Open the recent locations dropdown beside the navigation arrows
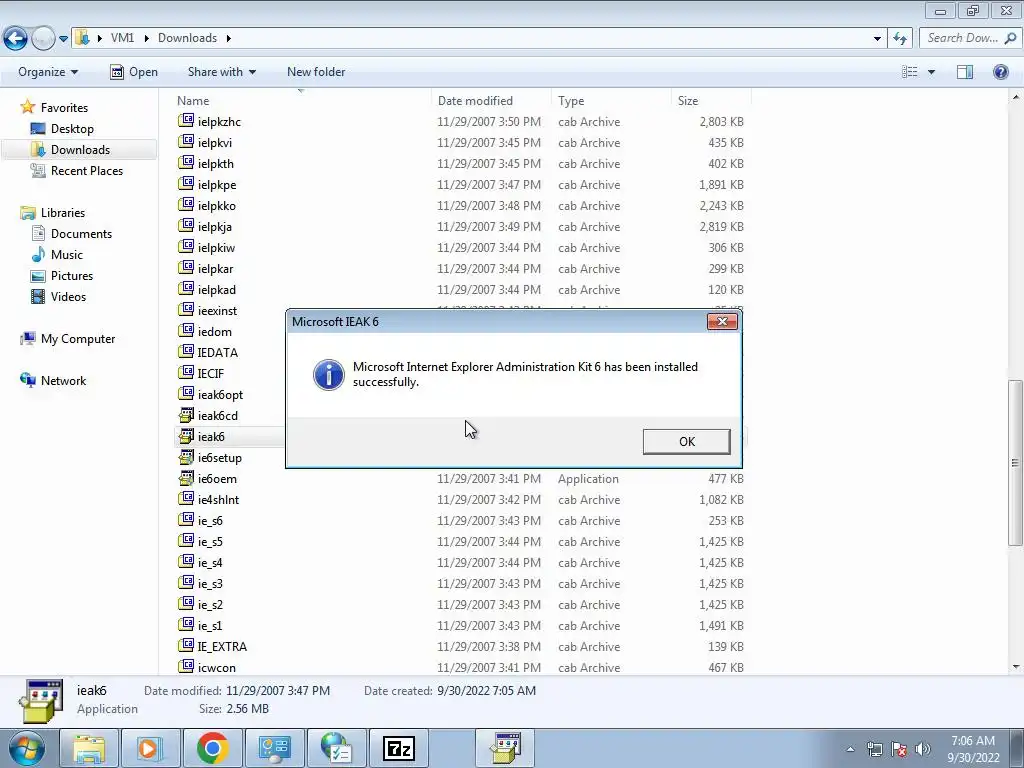This screenshot has height=768, width=1024. [63, 39]
